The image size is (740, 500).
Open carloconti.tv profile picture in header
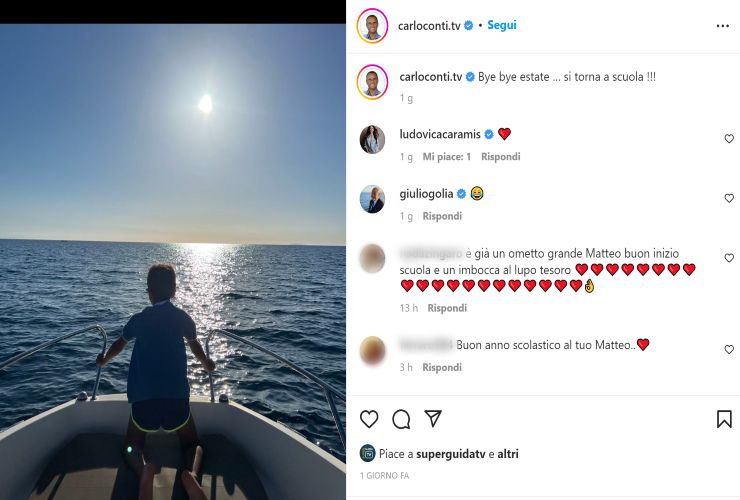tap(372, 26)
